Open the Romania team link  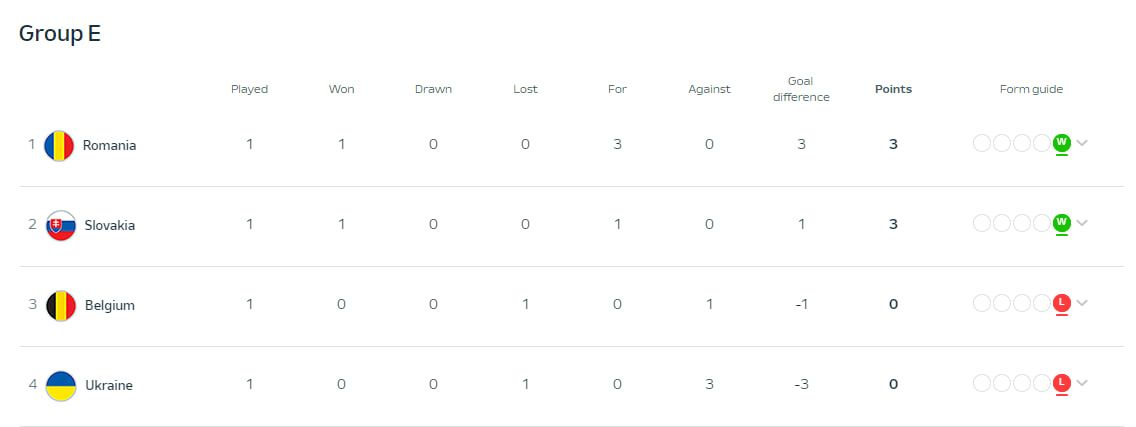click(109, 145)
